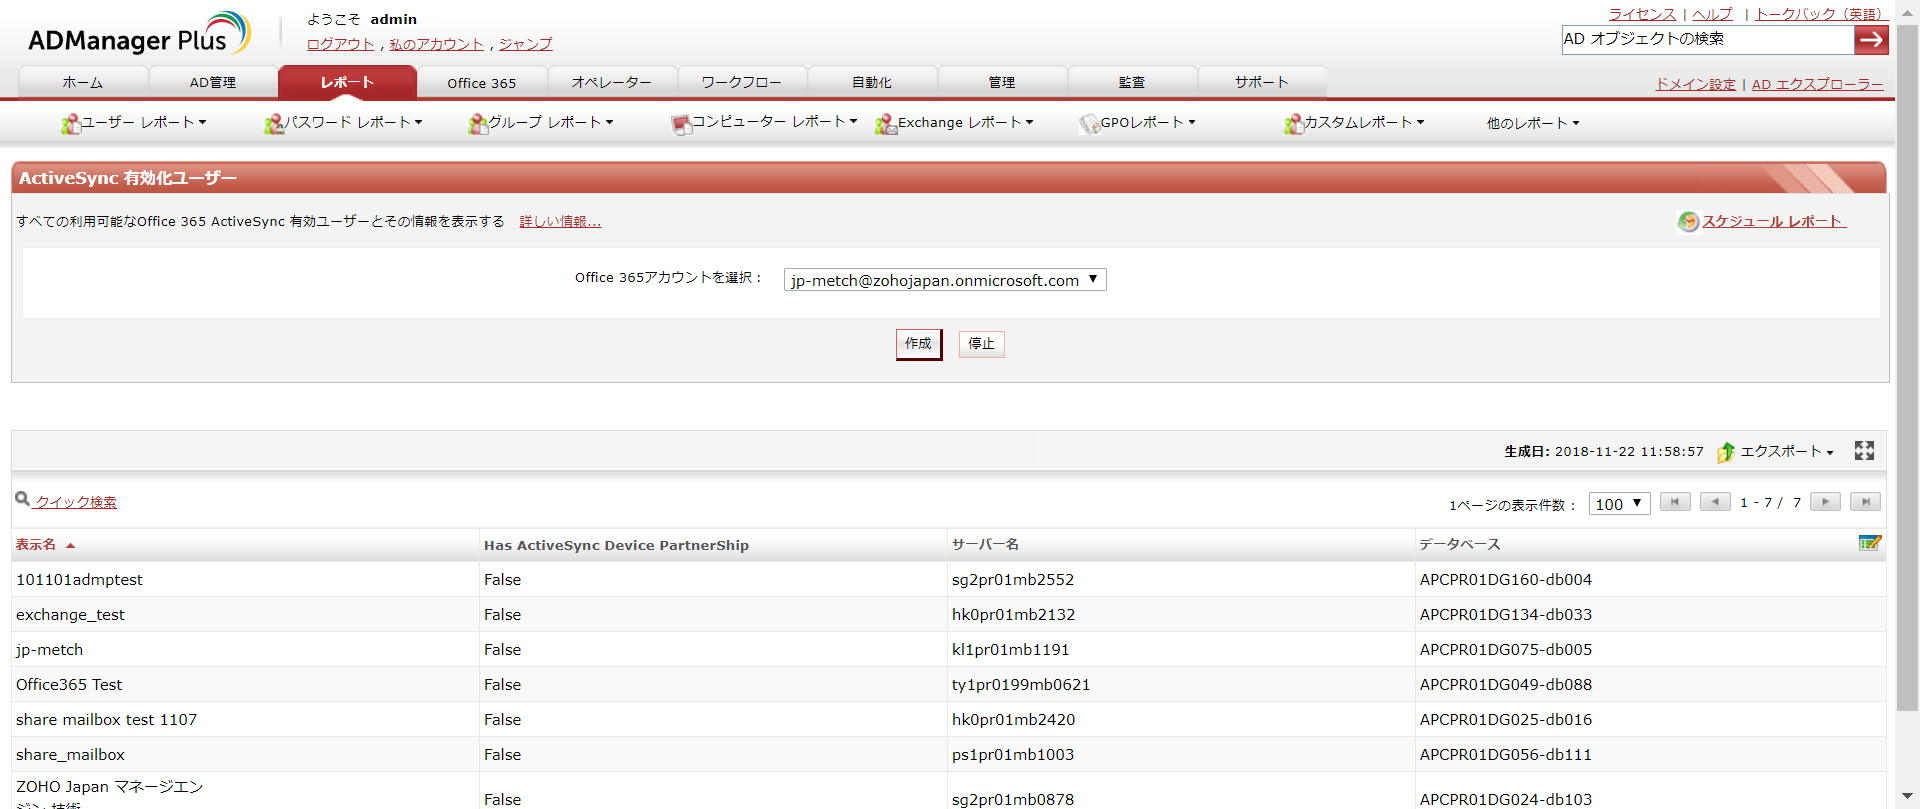The height and width of the screenshot is (809, 1920).
Task: Switch to the サポート tab
Action: [1262, 82]
